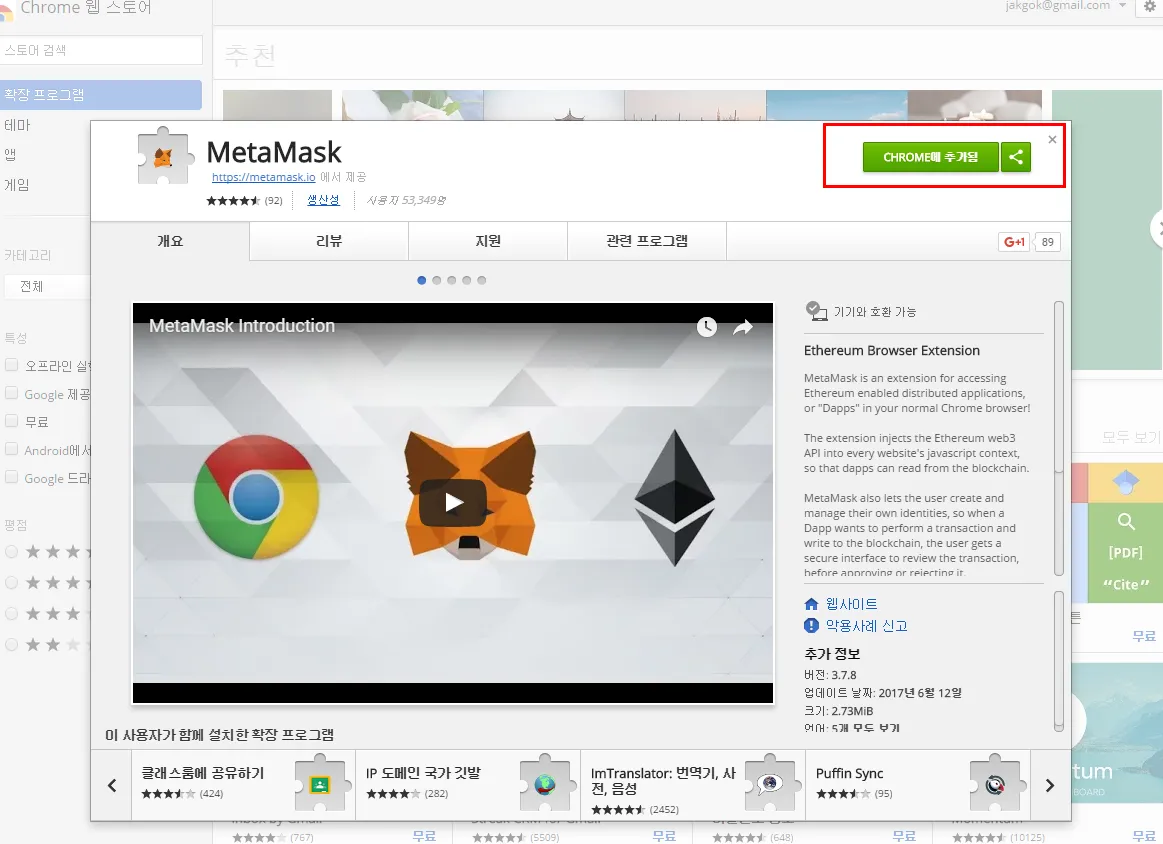The height and width of the screenshot is (844, 1163).
Task: Click the MetaMask fox extension icon
Action: tap(163, 156)
